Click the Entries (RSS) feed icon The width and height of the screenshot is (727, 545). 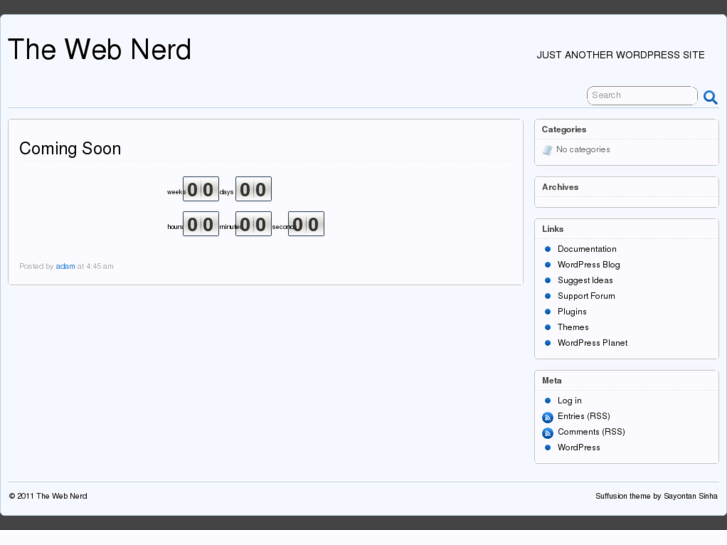pos(548,417)
